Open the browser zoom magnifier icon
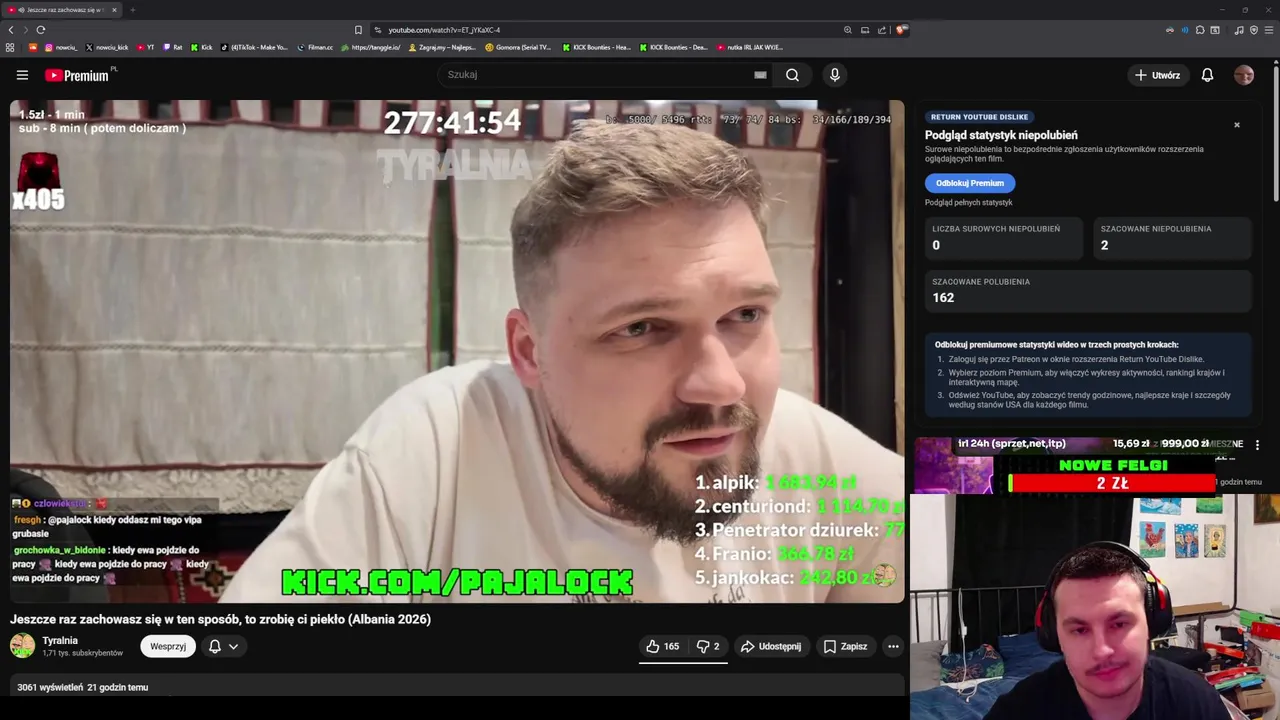The height and width of the screenshot is (720, 1280). (848, 30)
